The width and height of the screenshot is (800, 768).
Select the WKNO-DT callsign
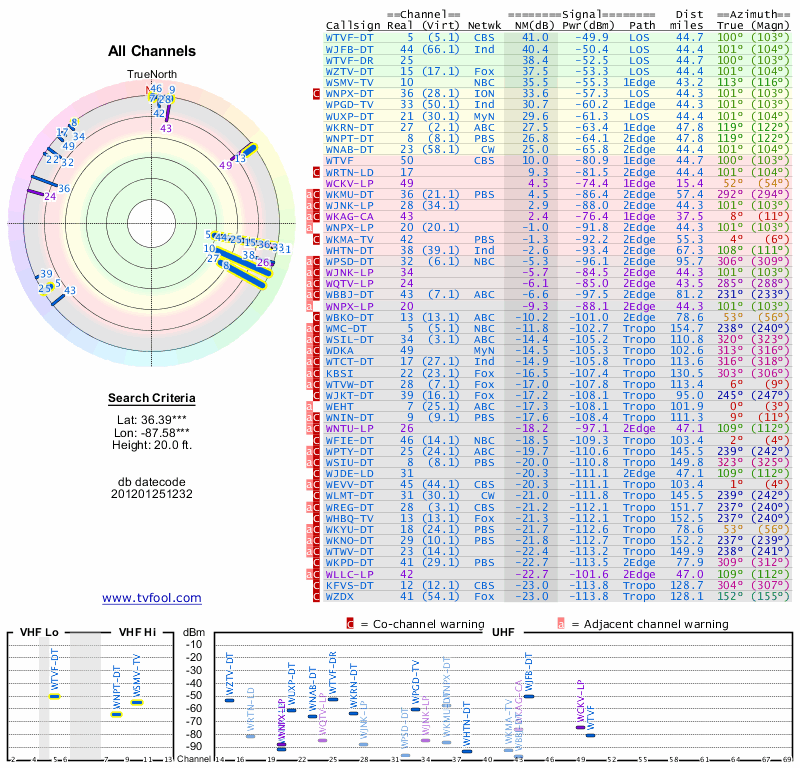[x=349, y=540]
